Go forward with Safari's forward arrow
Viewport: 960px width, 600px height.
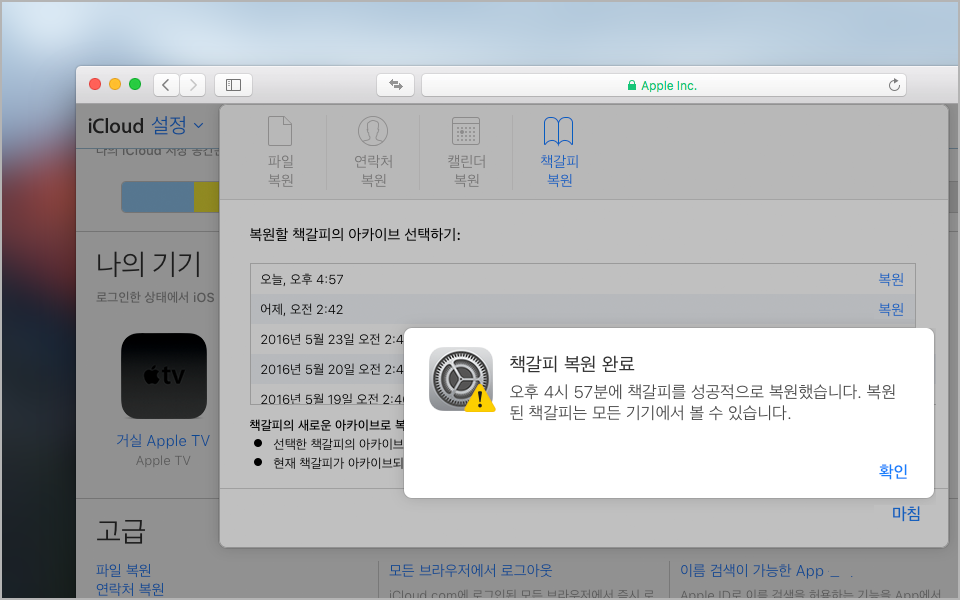[193, 84]
